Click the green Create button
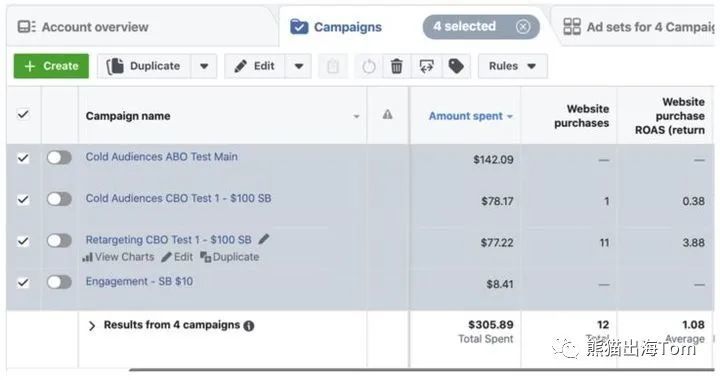 click(x=51, y=66)
